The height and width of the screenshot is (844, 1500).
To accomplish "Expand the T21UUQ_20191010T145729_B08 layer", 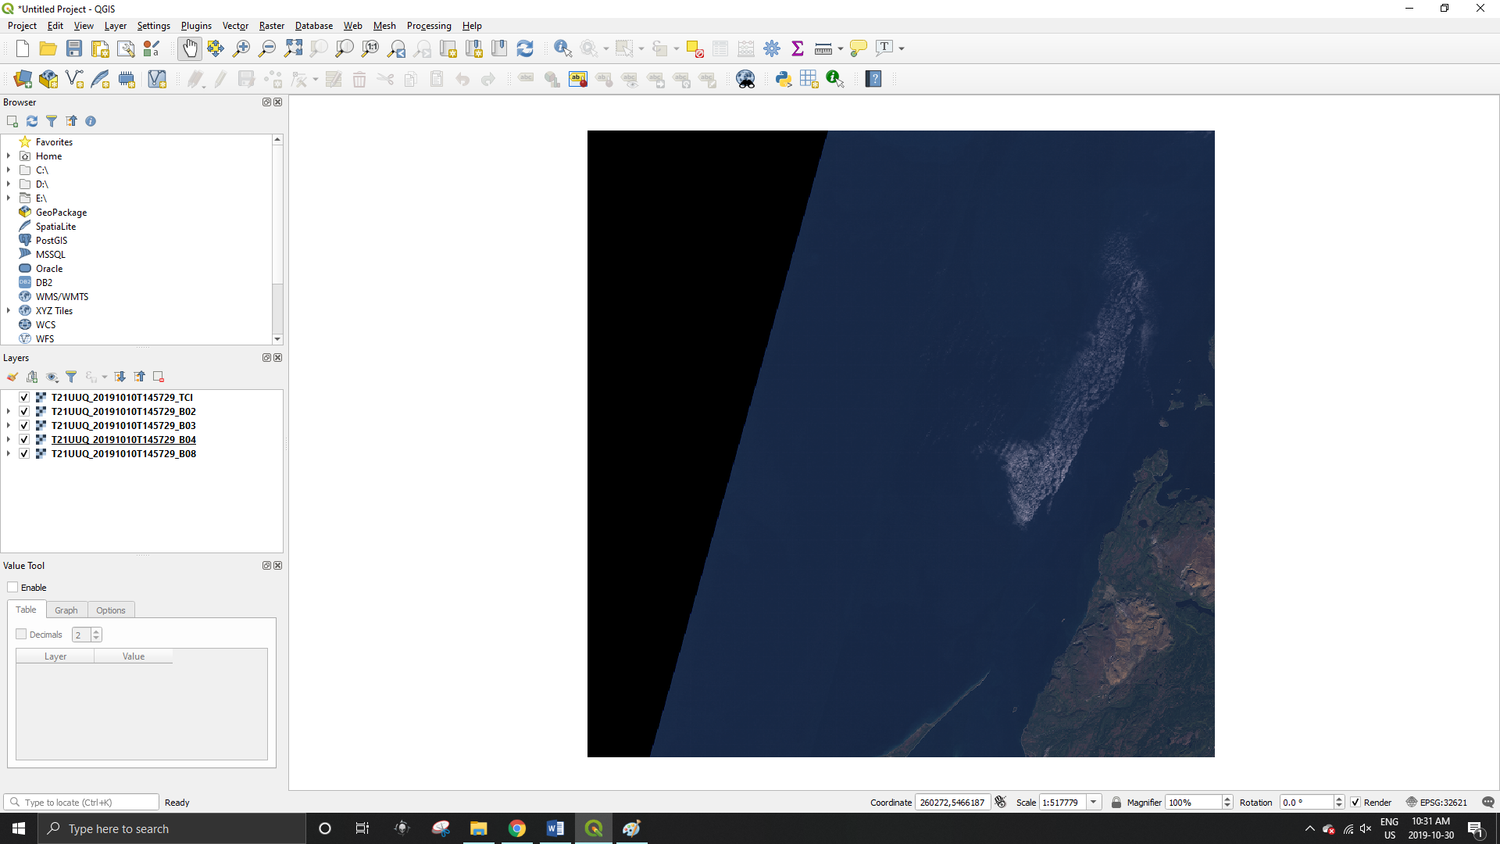I will 8,453.
